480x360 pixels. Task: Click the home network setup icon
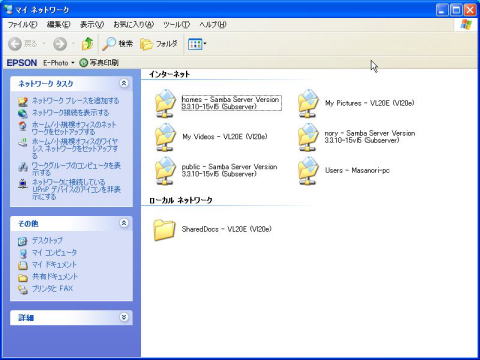point(23,126)
